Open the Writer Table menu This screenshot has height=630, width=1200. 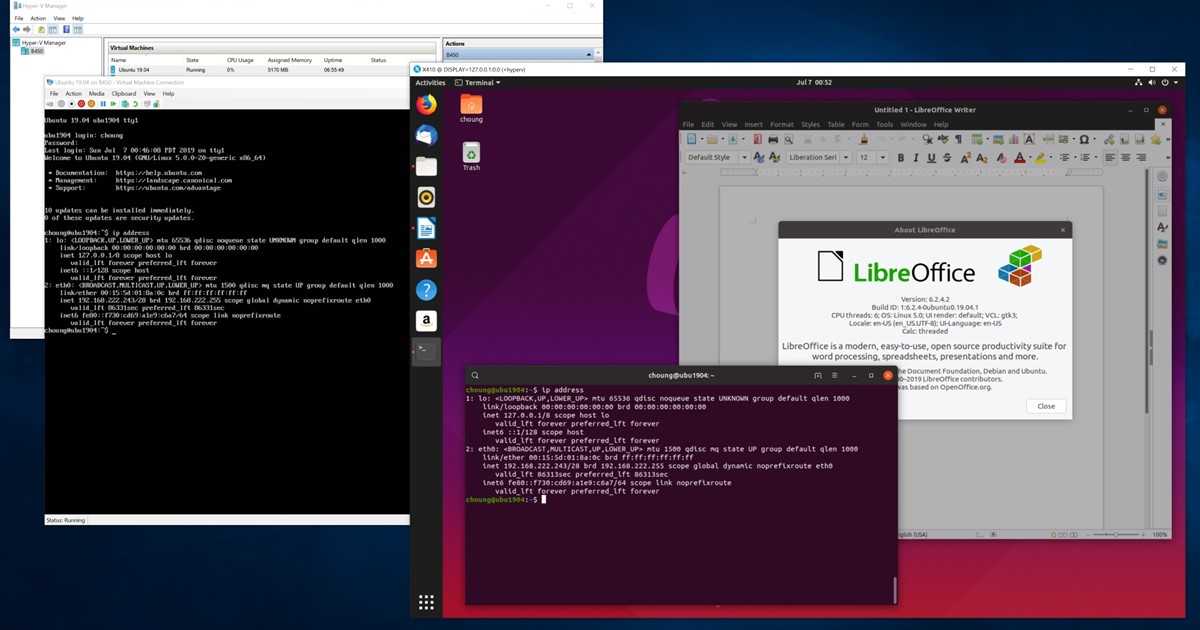835,125
